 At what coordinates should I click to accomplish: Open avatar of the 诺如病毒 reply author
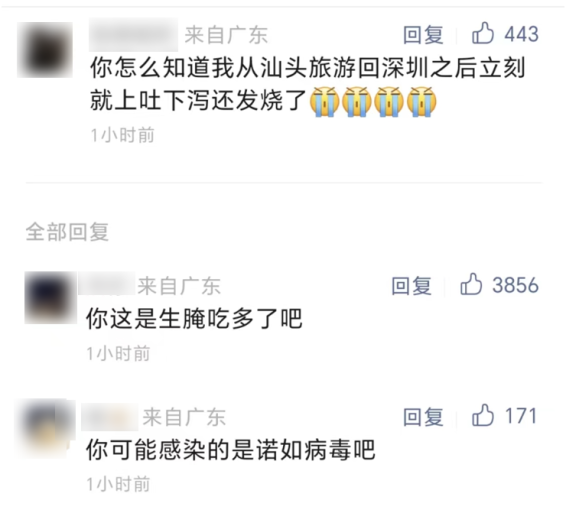[x=46, y=428]
